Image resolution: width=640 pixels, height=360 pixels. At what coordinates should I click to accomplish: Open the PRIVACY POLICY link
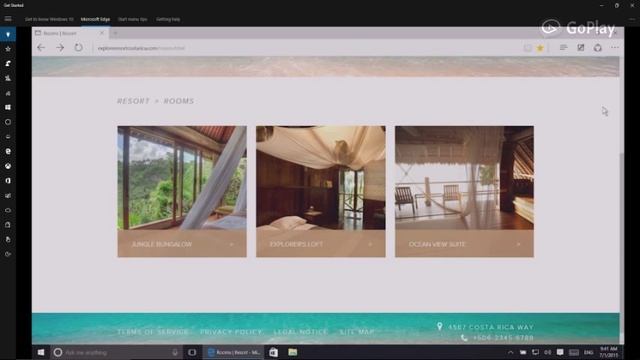pos(231,332)
